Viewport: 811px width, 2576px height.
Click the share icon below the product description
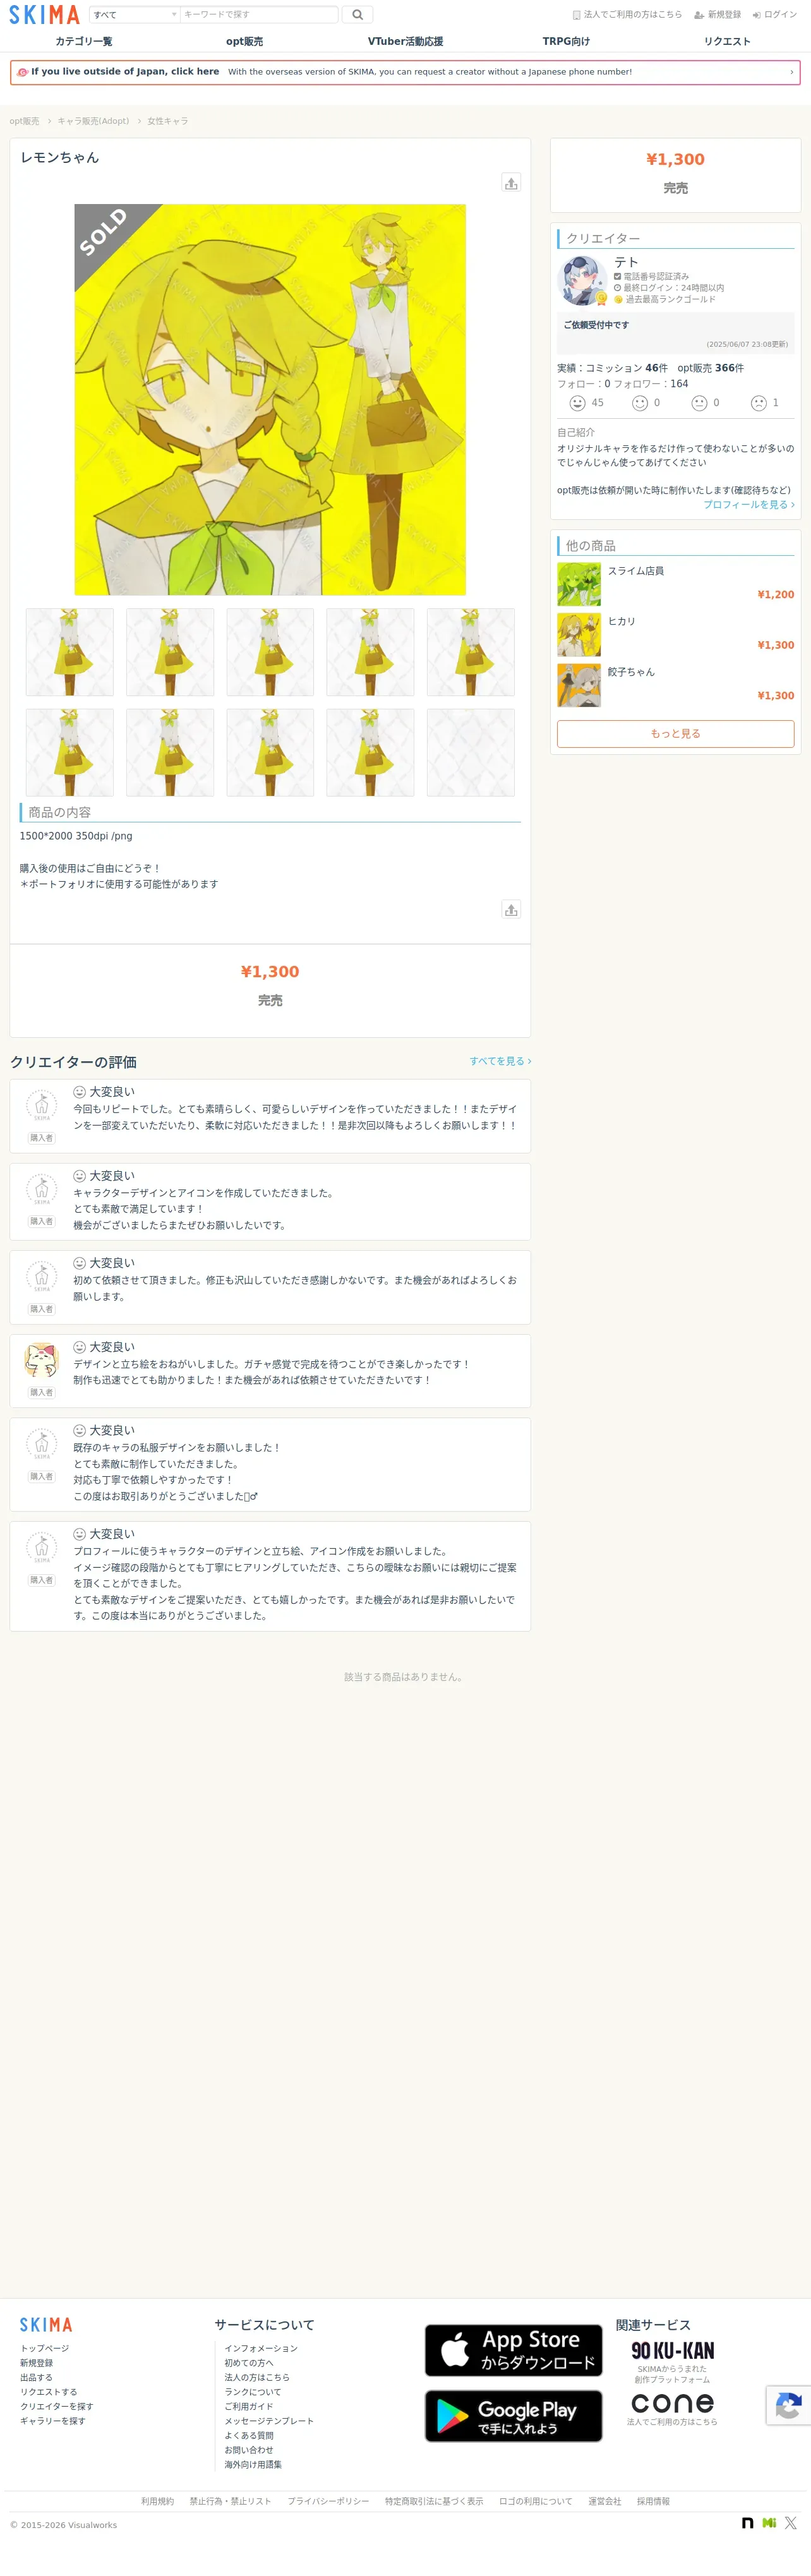click(x=511, y=909)
